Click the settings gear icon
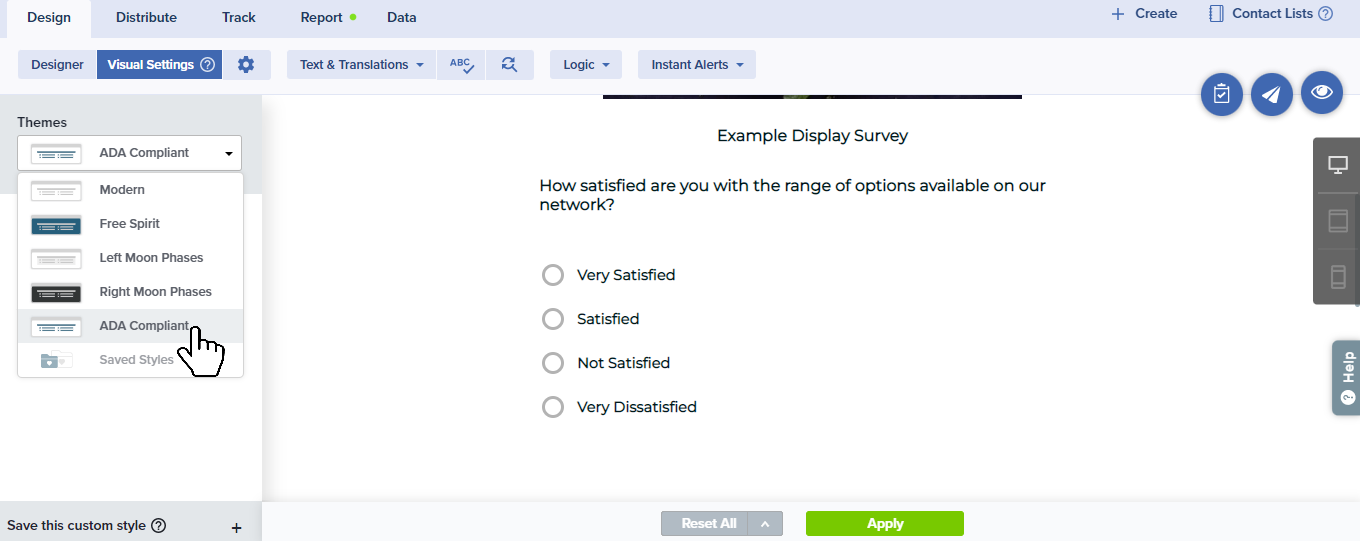The height and width of the screenshot is (541, 1360). pyautogui.click(x=246, y=65)
